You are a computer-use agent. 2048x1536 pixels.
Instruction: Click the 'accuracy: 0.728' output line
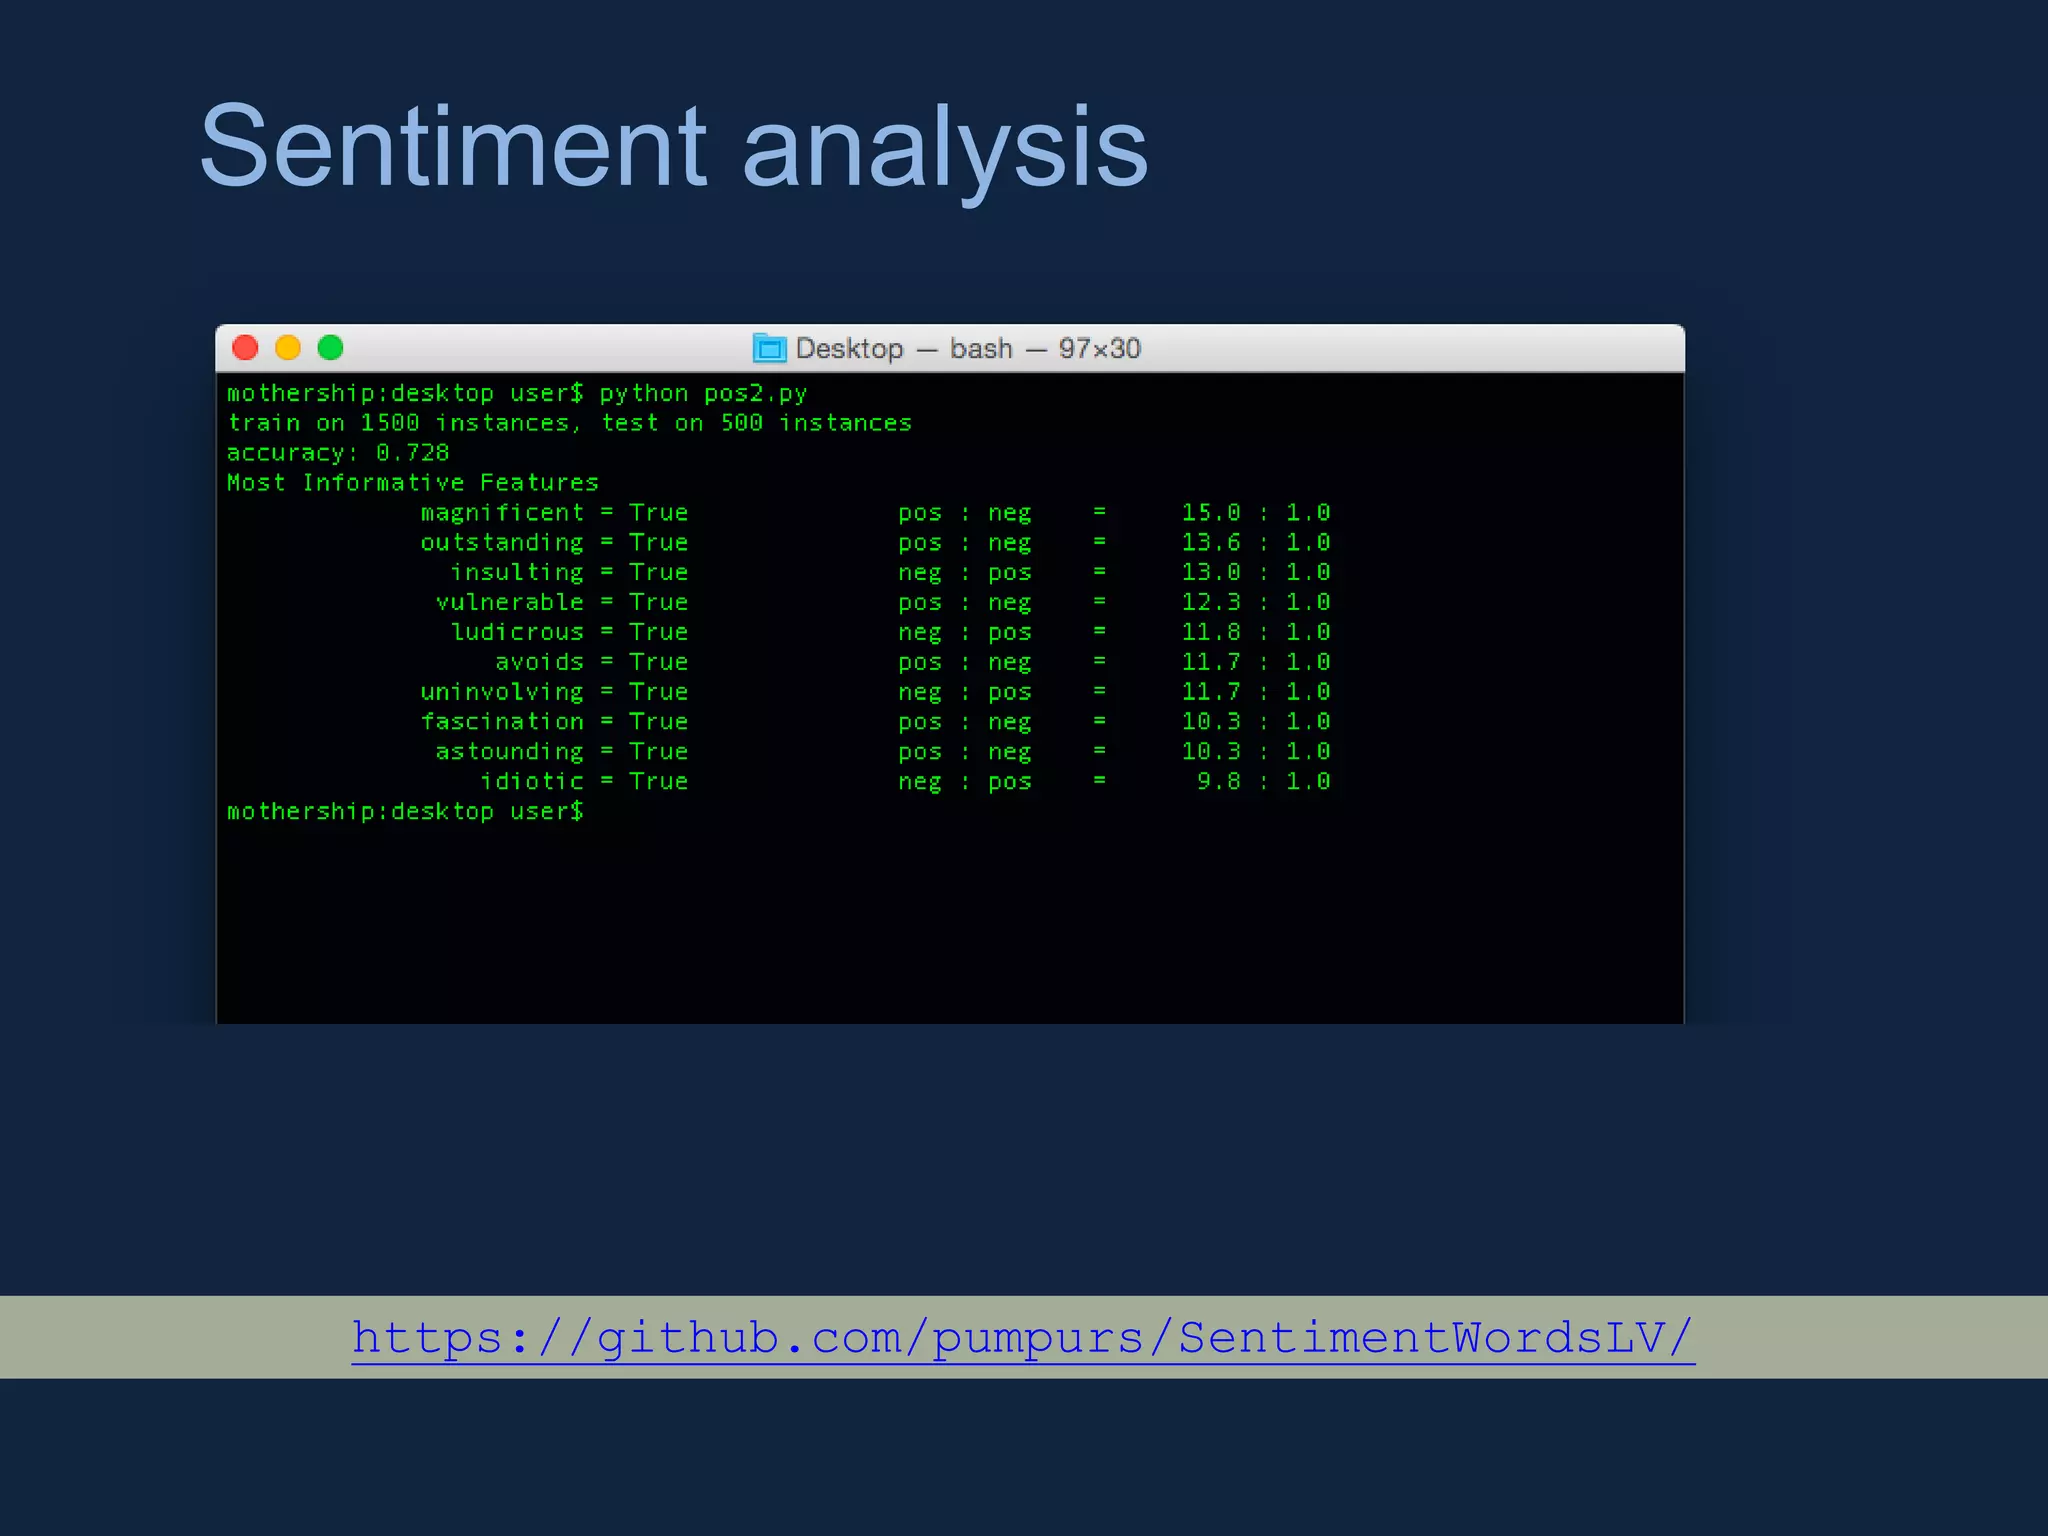click(x=338, y=453)
